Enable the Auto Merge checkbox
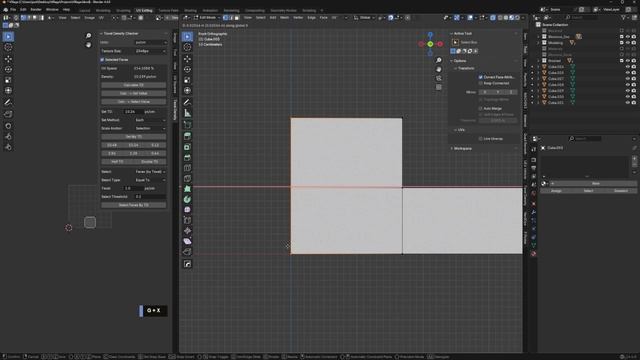The width and height of the screenshot is (640, 360). pyautogui.click(x=481, y=109)
